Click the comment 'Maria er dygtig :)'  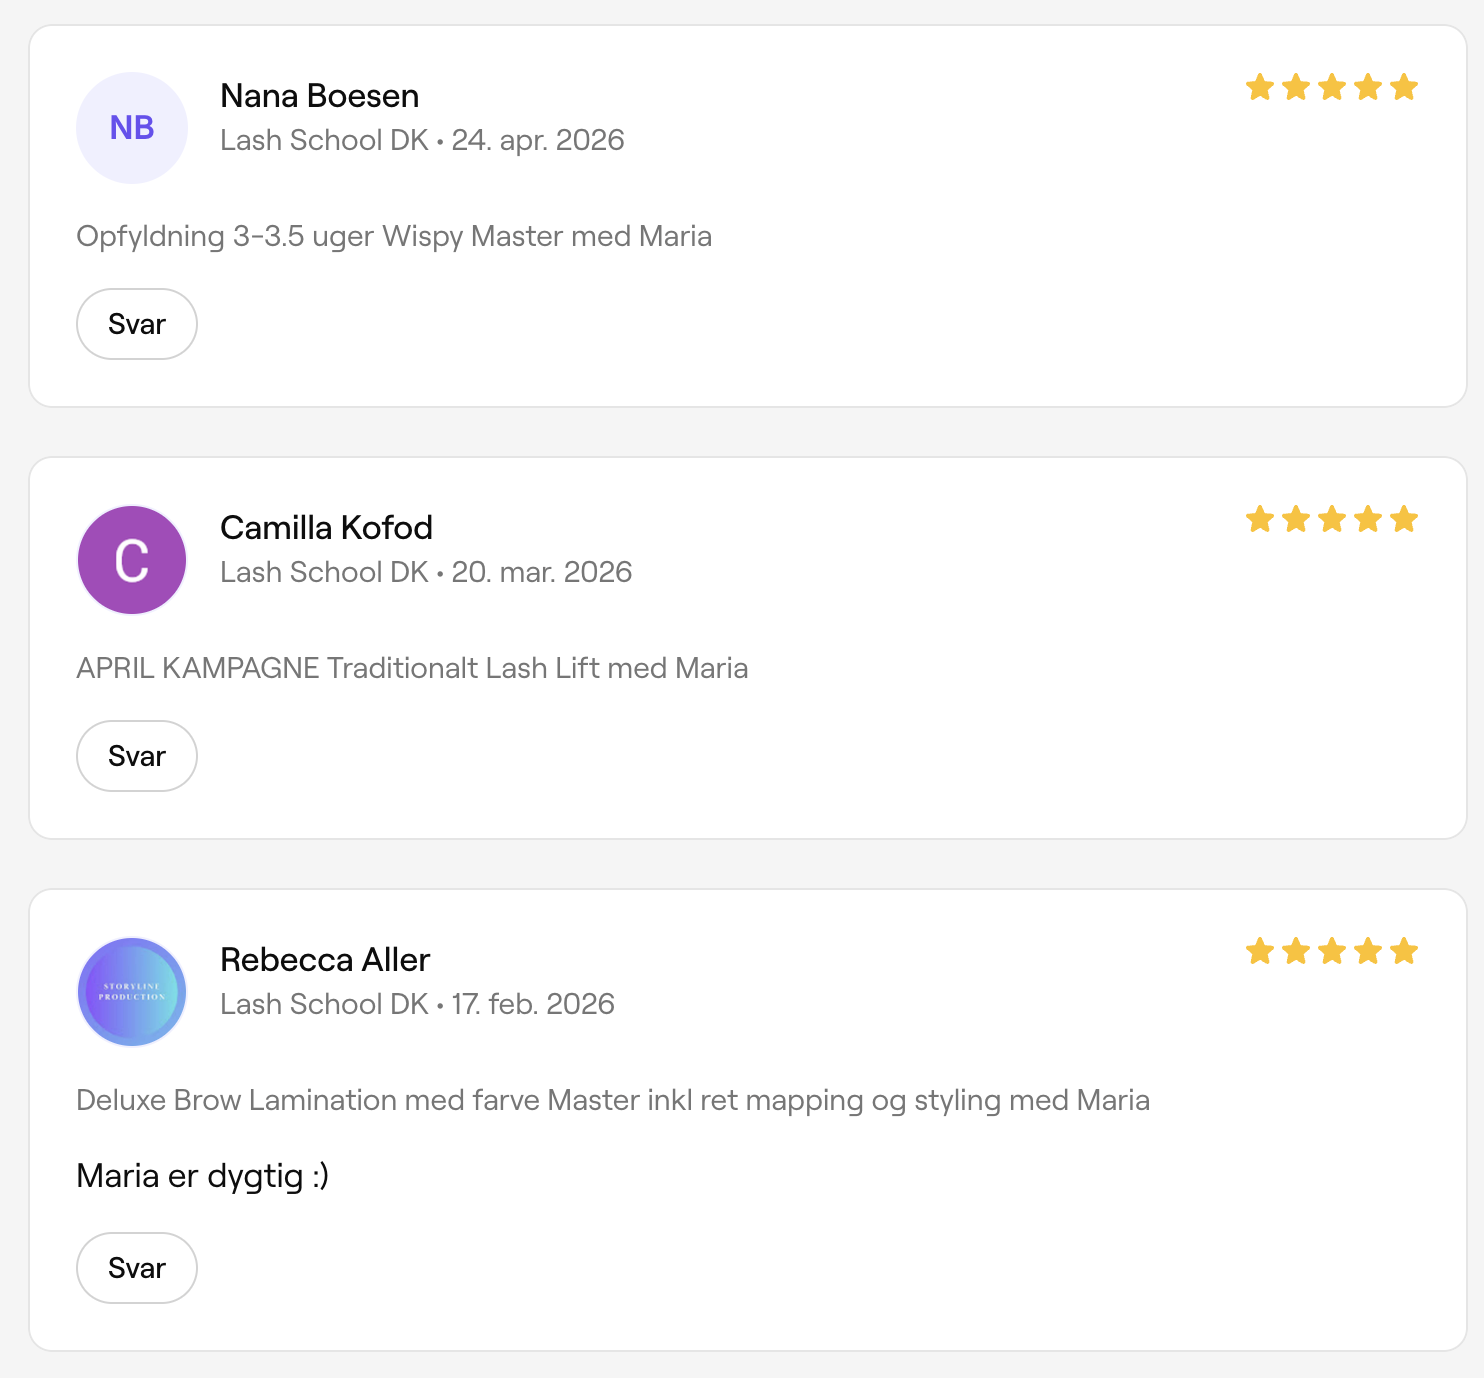pyautogui.click(x=203, y=1176)
